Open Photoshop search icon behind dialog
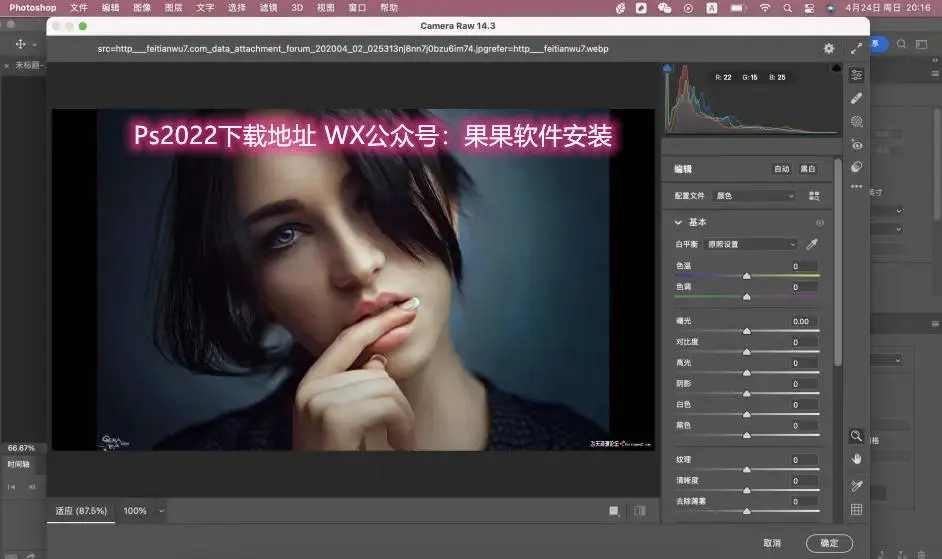The image size is (942, 559). [902, 44]
